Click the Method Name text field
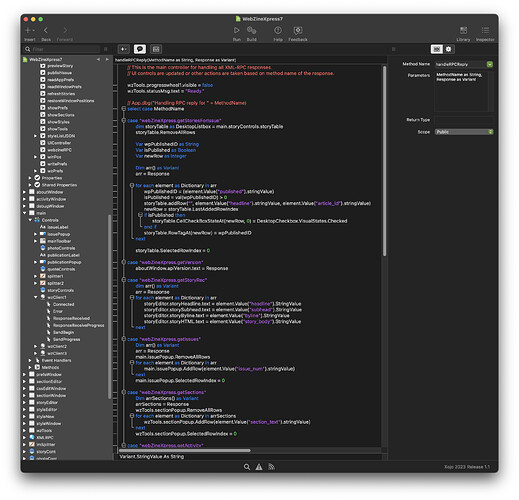This screenshot has width=519, height=500. [x=460, y=64]
